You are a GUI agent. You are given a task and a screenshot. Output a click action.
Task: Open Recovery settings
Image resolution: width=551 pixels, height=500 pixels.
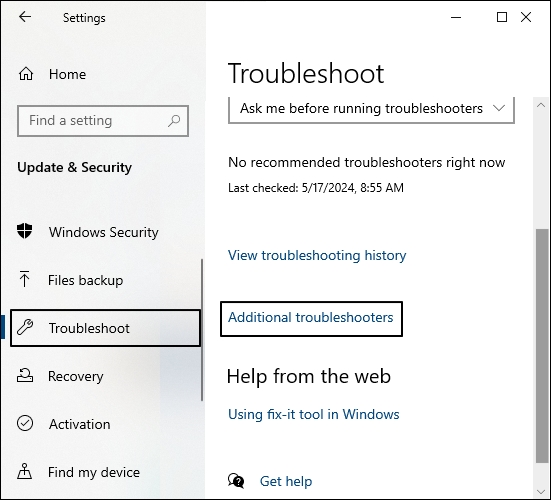pos(76,376)
